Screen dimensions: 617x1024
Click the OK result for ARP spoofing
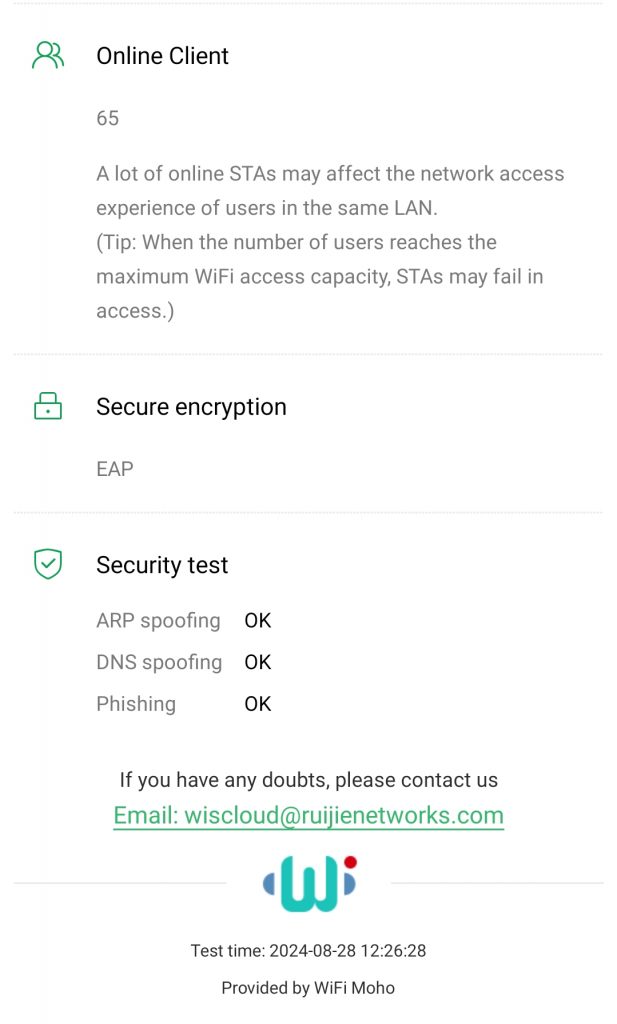coord(258,620)
